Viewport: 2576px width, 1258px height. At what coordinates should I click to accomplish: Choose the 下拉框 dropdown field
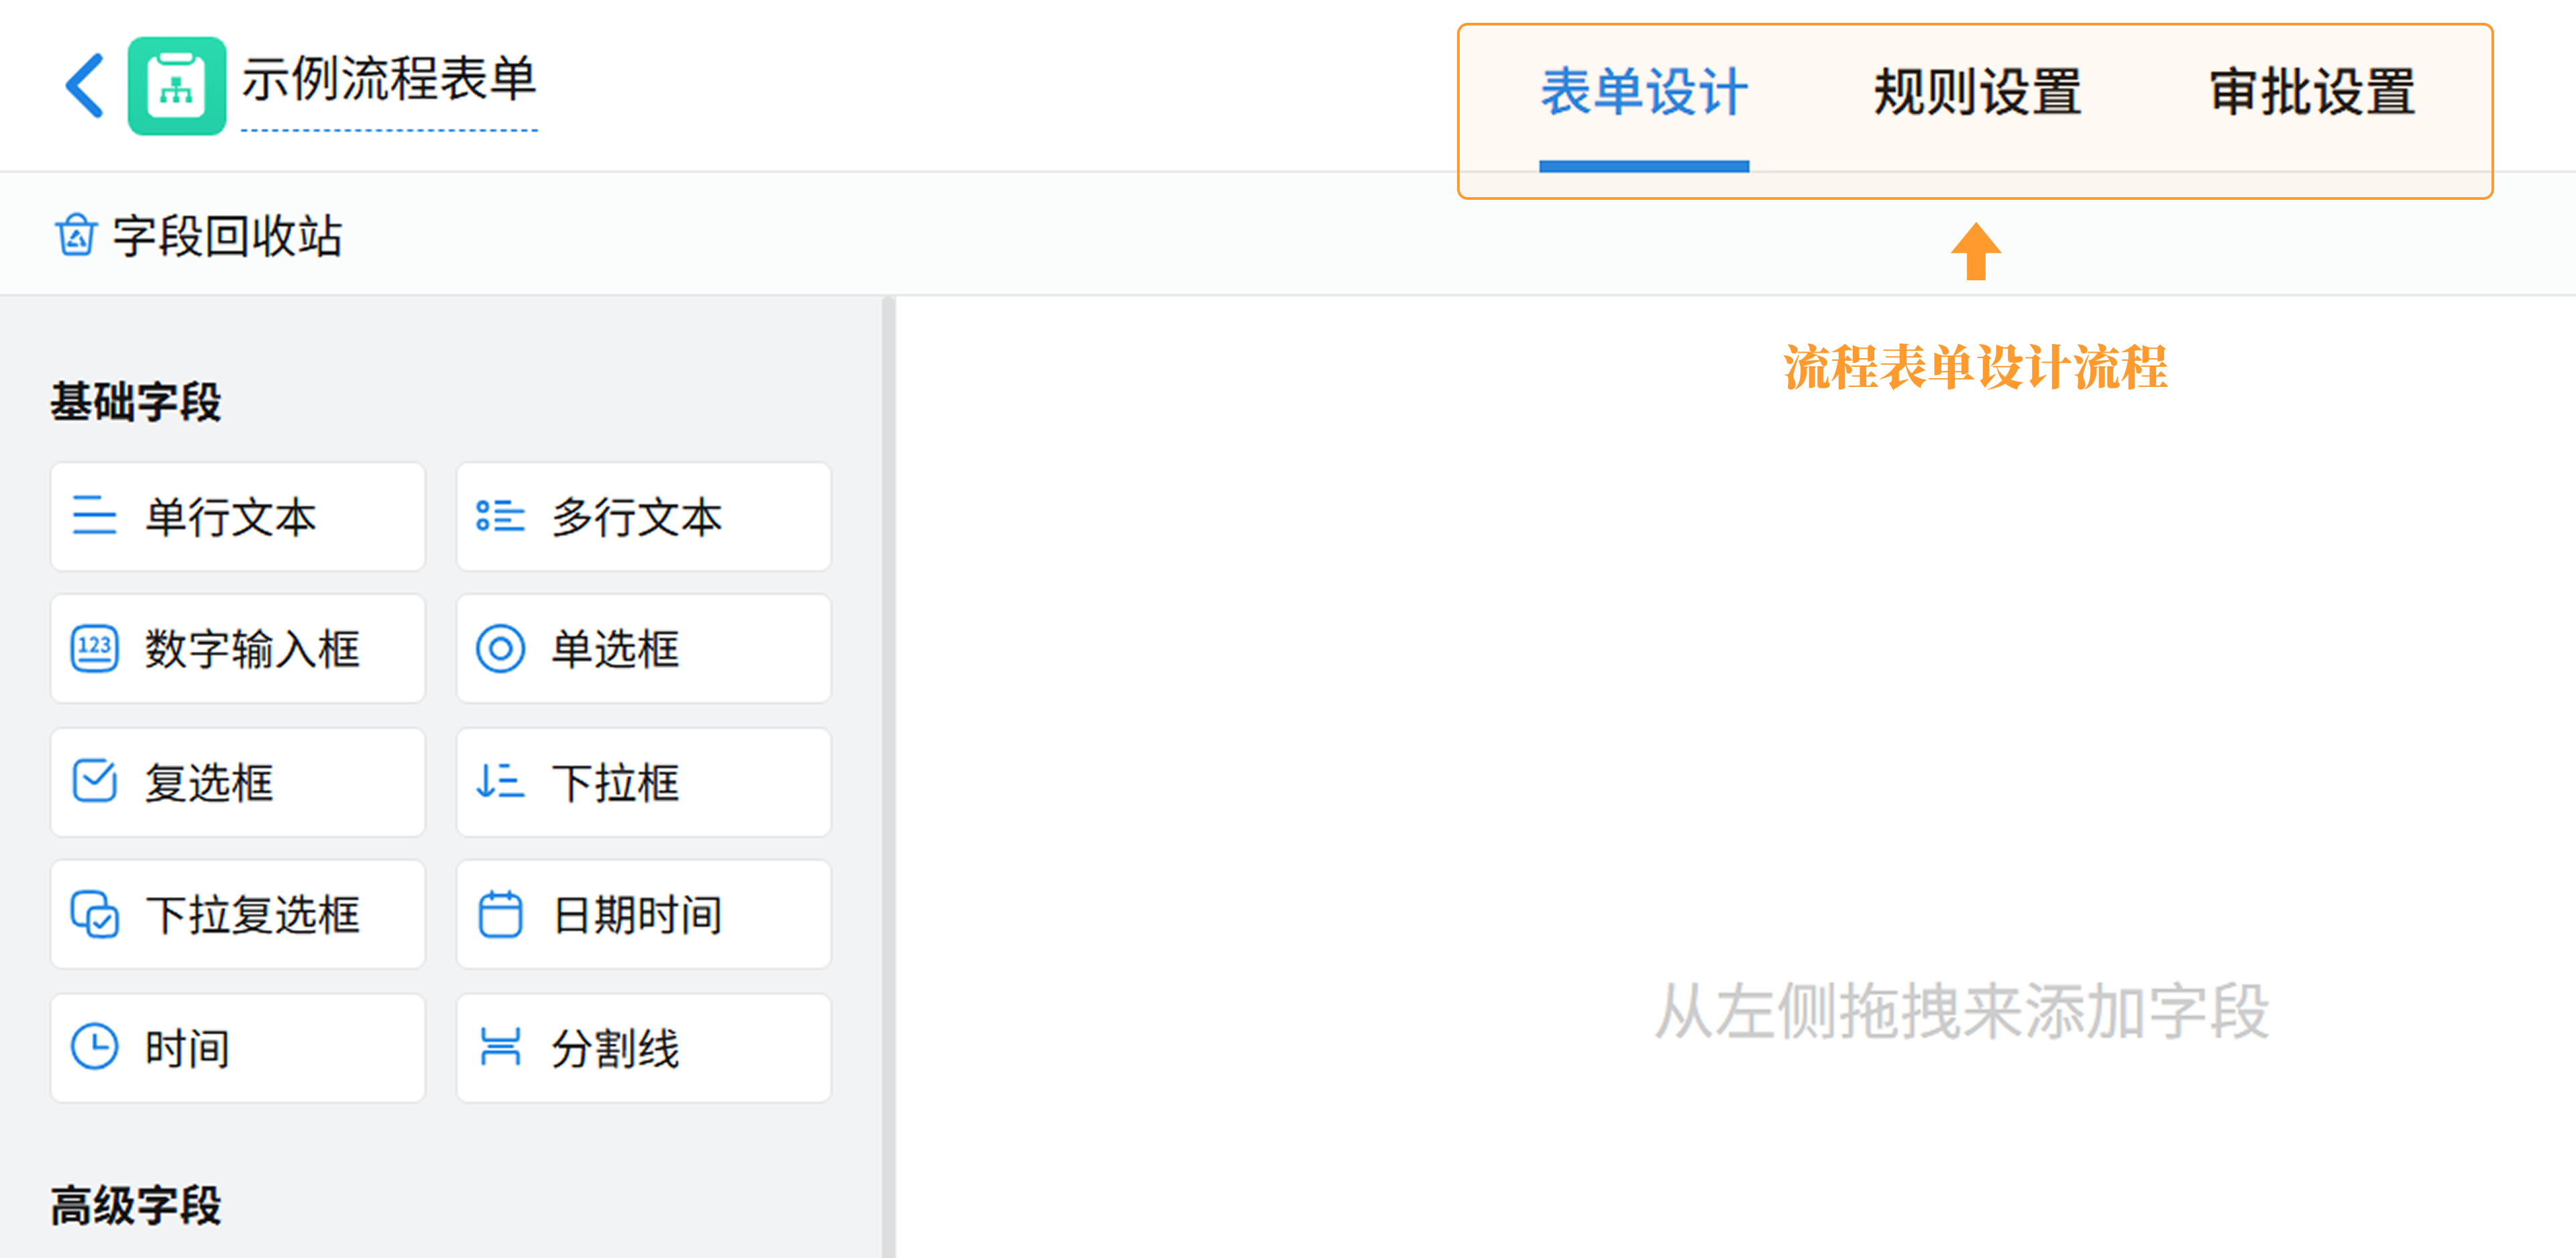click(643, 782)
